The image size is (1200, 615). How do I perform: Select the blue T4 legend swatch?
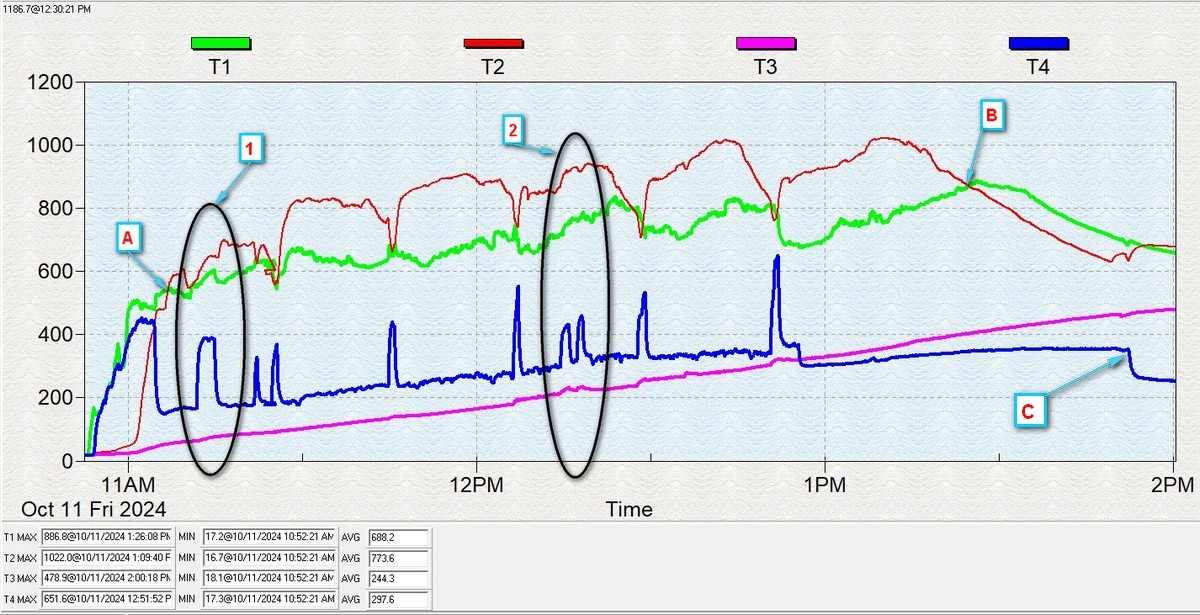1039,43
